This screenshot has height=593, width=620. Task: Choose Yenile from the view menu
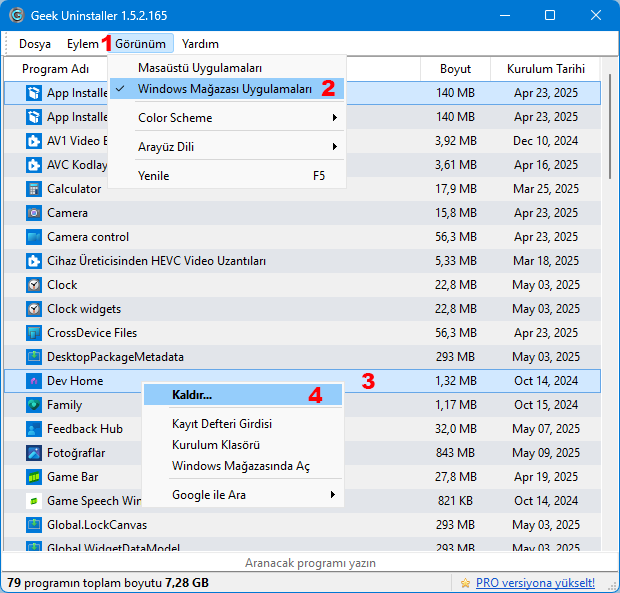(227, 176)
